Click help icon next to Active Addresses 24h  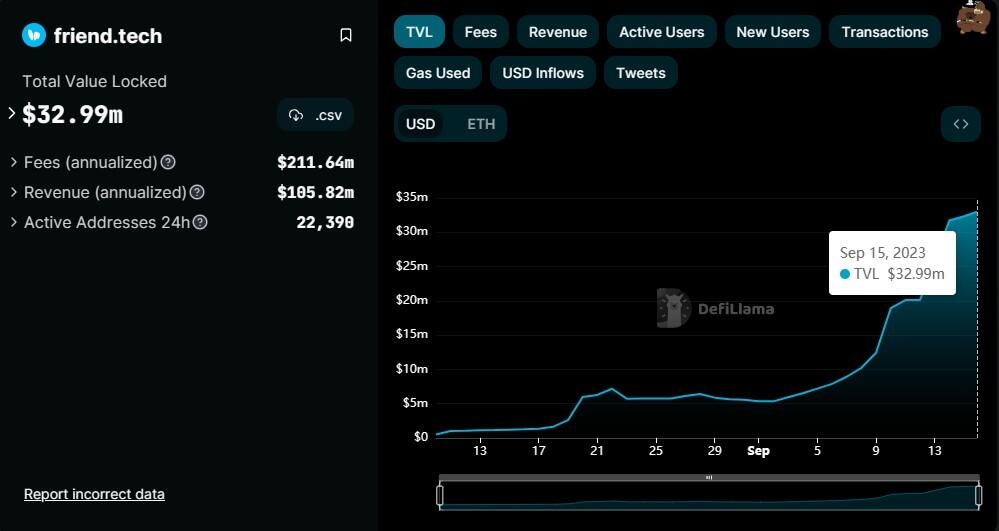click(x=200, y=222)
